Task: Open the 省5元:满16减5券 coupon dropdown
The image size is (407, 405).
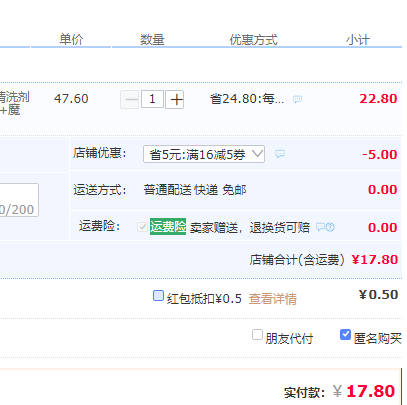Action: (x=204, y=154)
